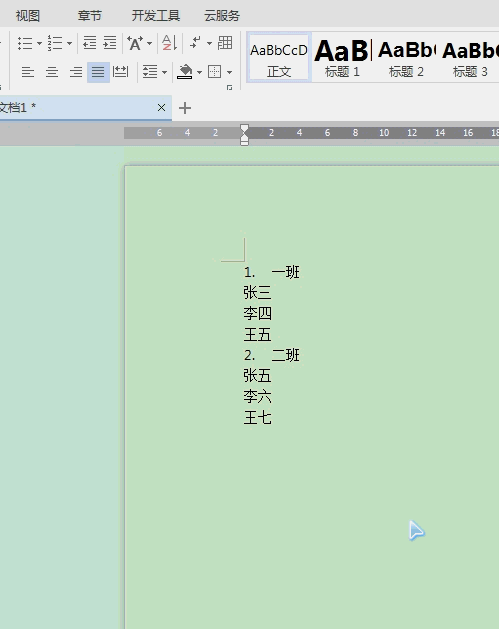Click the name 李四

pyautogui.click(x=258, y=313)
